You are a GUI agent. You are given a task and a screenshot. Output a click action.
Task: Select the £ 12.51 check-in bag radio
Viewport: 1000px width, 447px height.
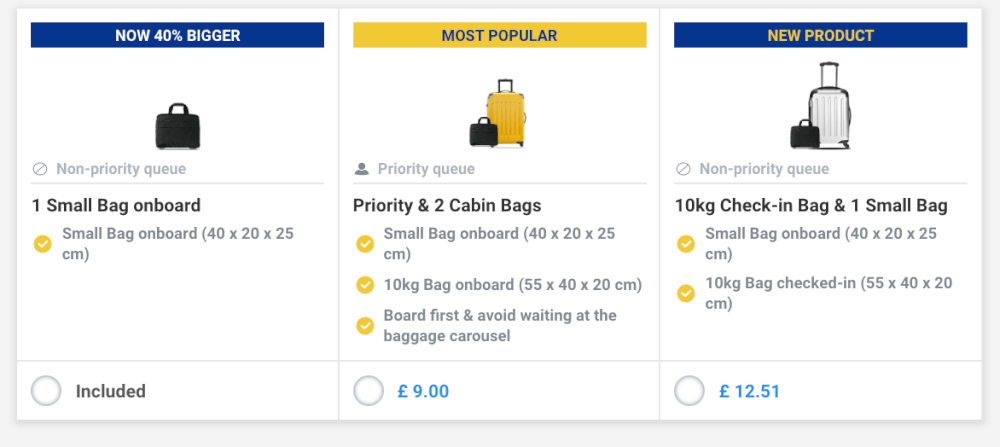[x=689, y=391]
